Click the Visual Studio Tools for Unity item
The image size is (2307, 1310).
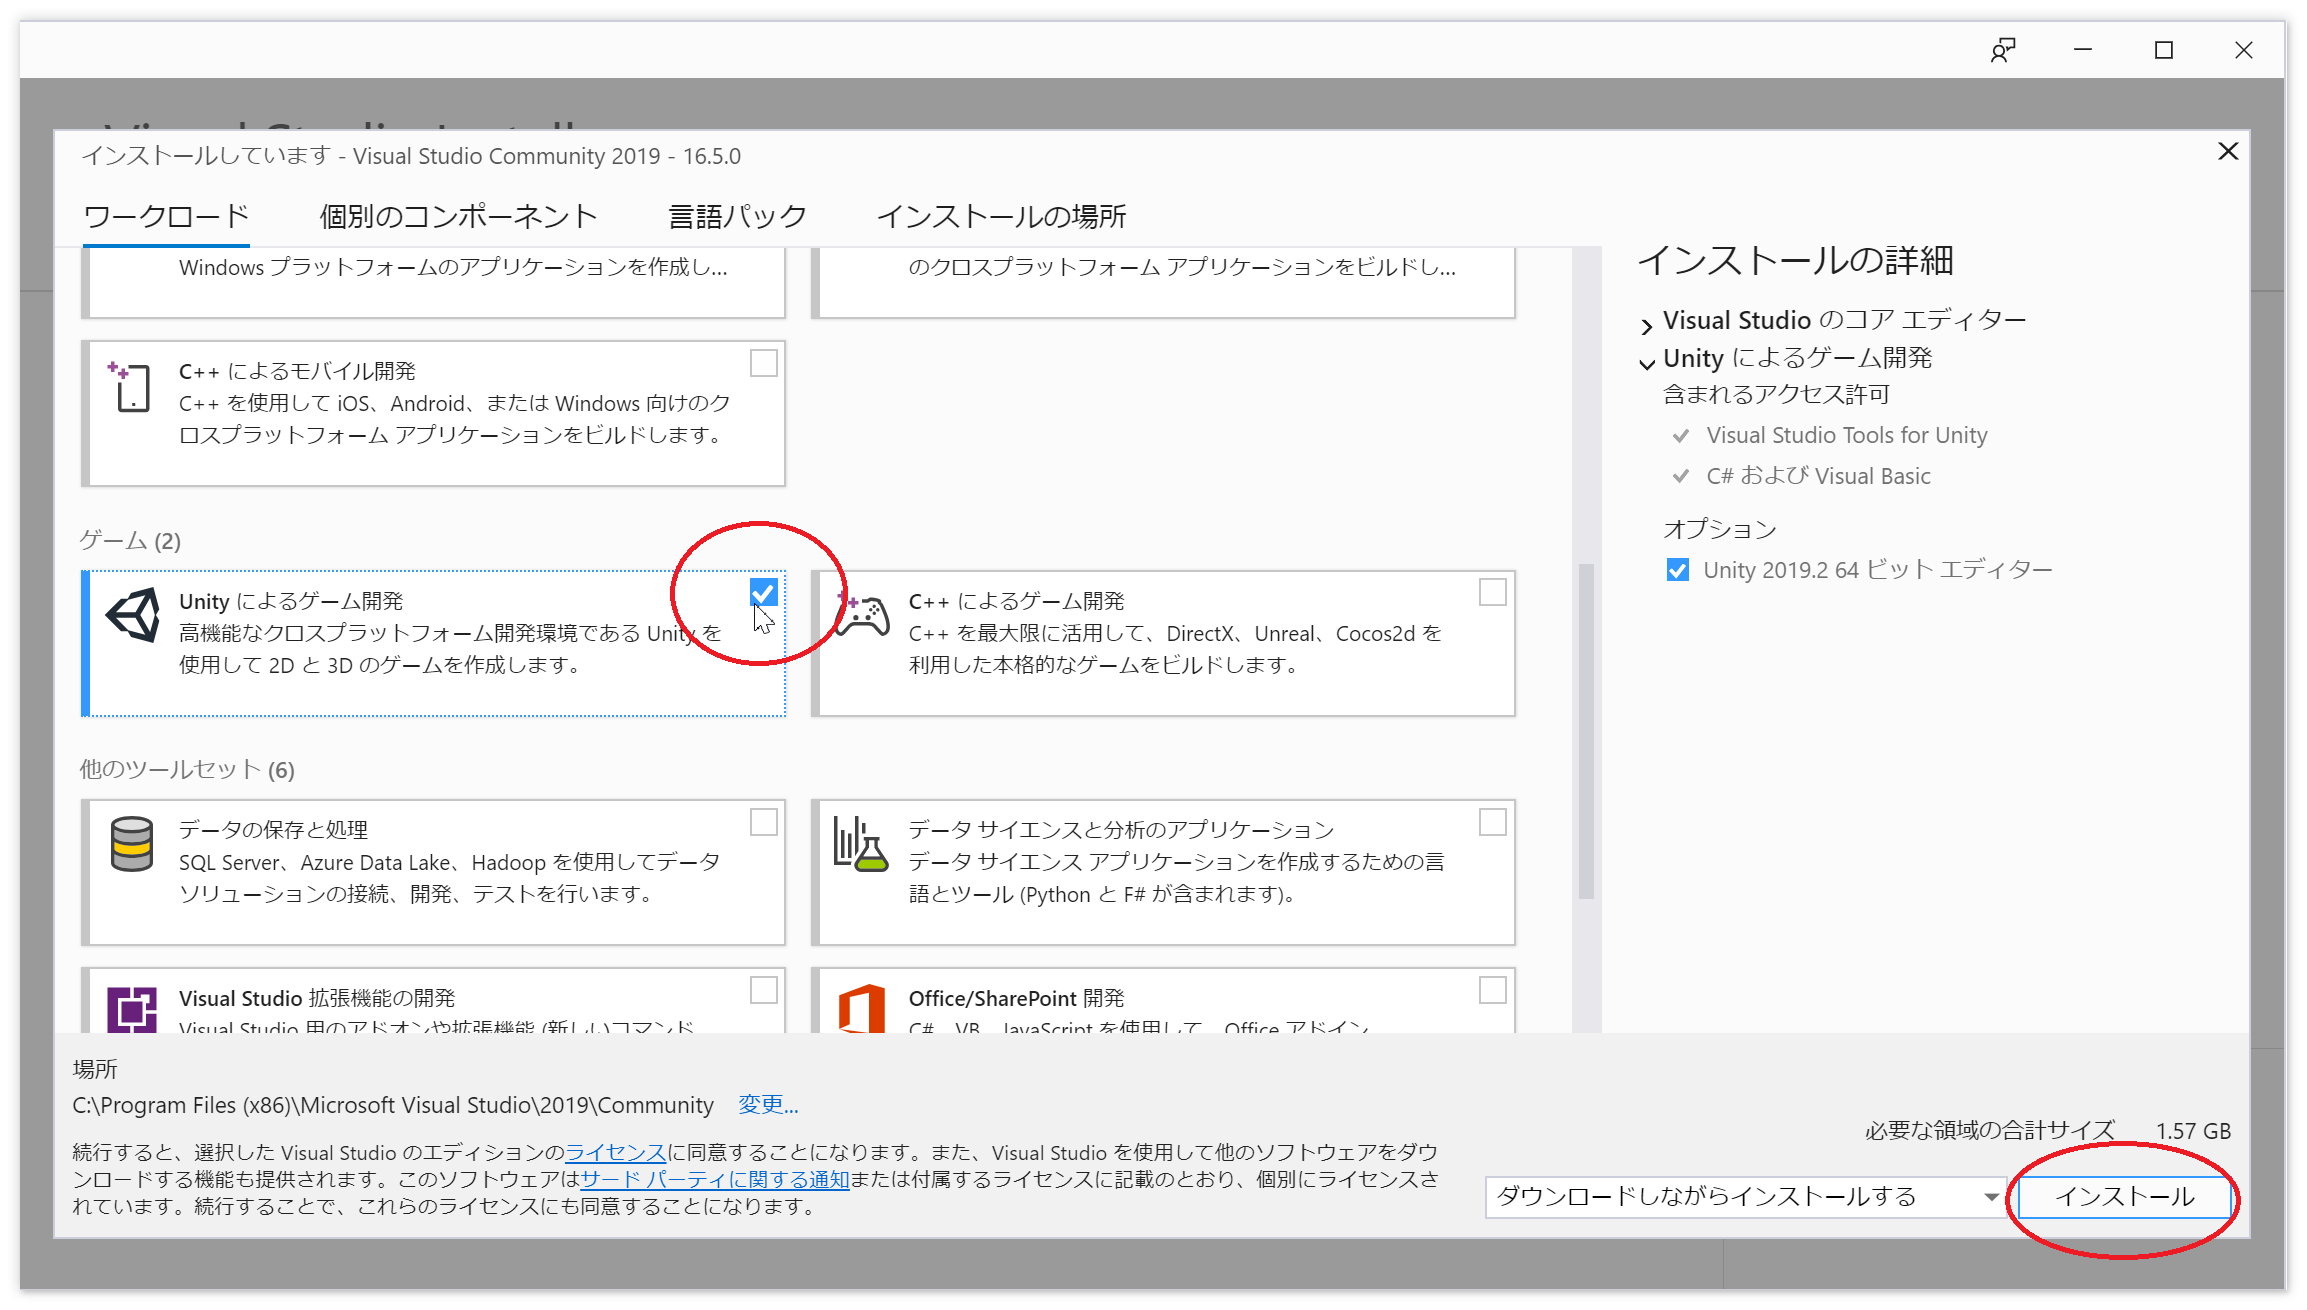point(1846,435)
